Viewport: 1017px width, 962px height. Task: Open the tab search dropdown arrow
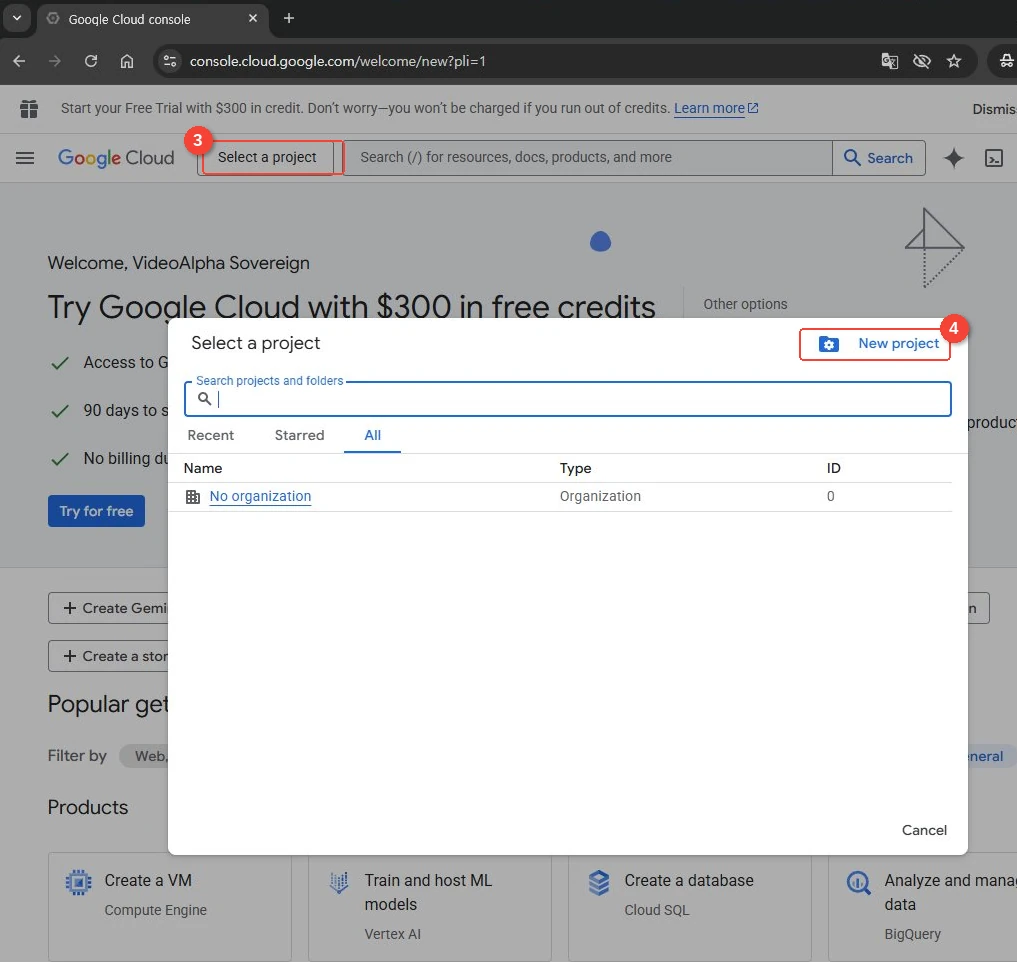point(18,18)
